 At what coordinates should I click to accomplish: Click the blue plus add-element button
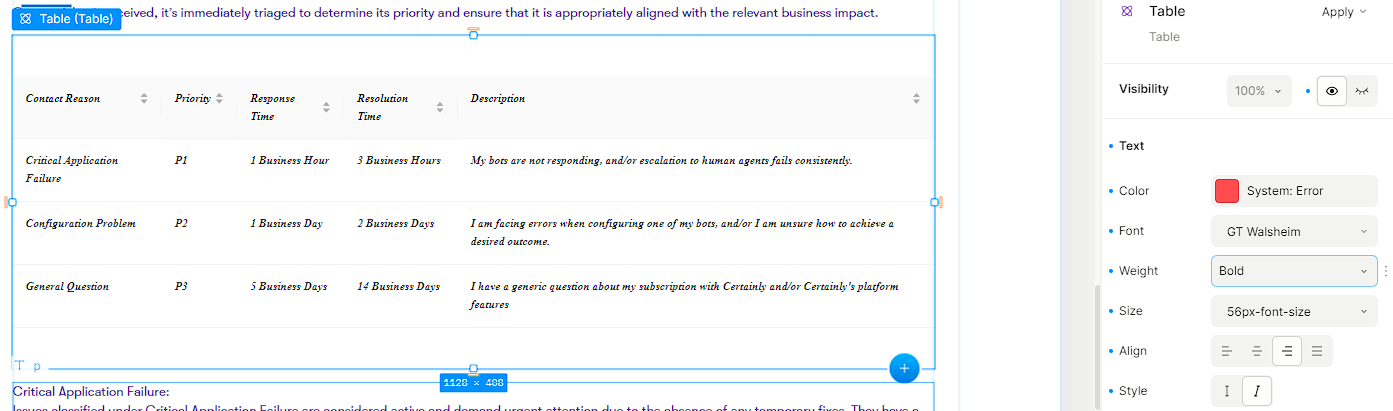pyautogui.click(x=904, y=369)
